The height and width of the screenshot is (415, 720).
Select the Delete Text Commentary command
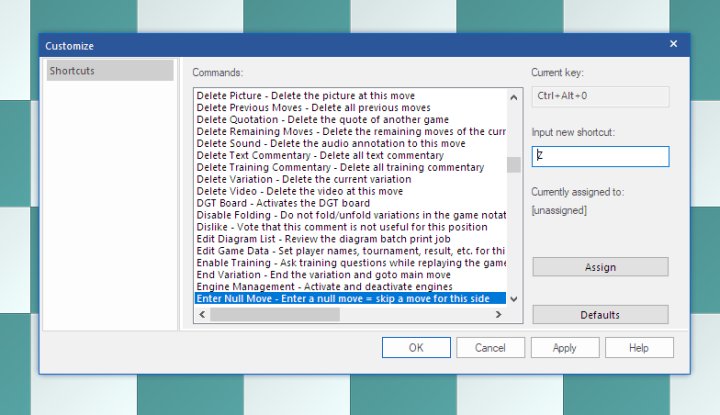(351, 155)
